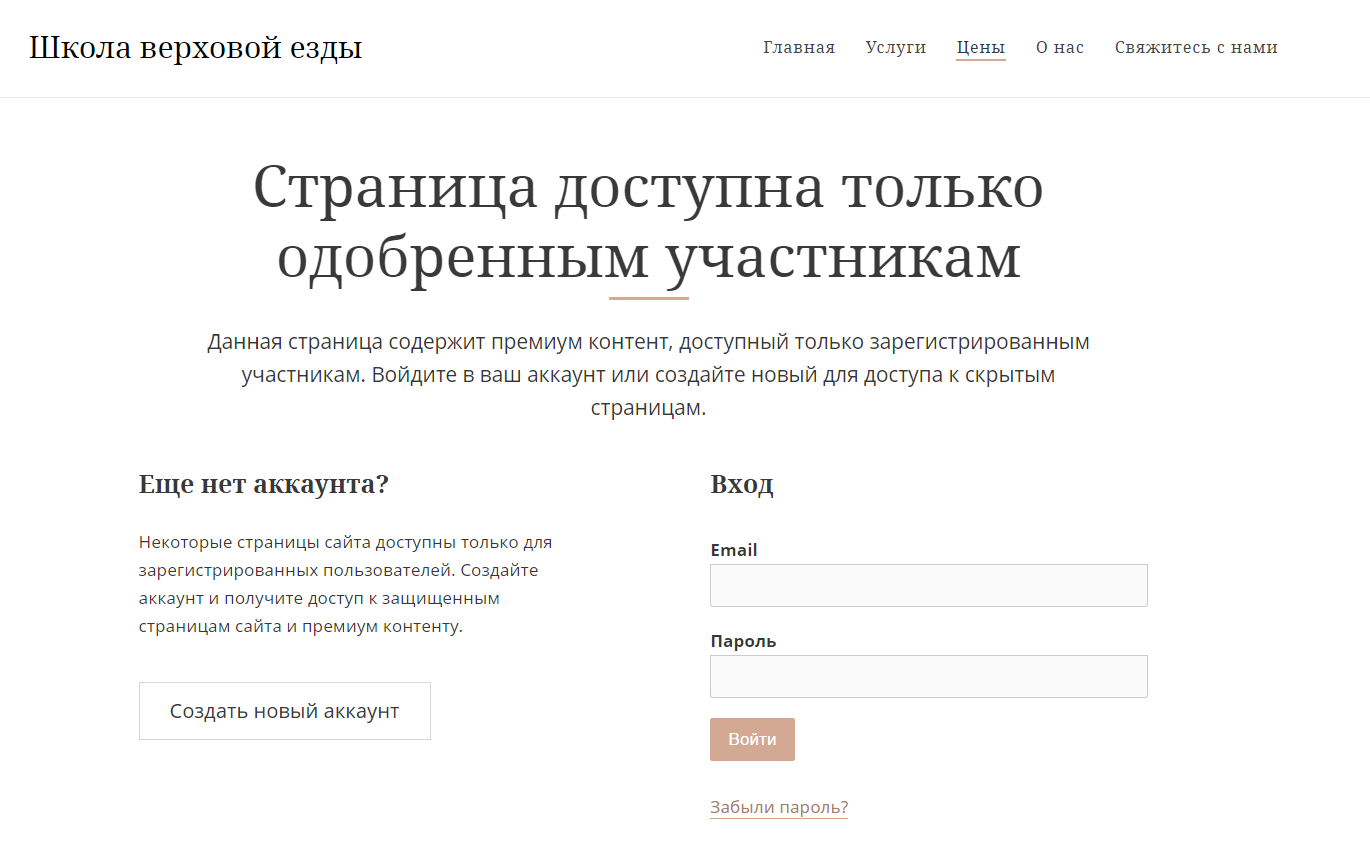Click the Еще нет аккаунта? heading
This screenshot has width=1370, height=856.
[x=263, y=485]
